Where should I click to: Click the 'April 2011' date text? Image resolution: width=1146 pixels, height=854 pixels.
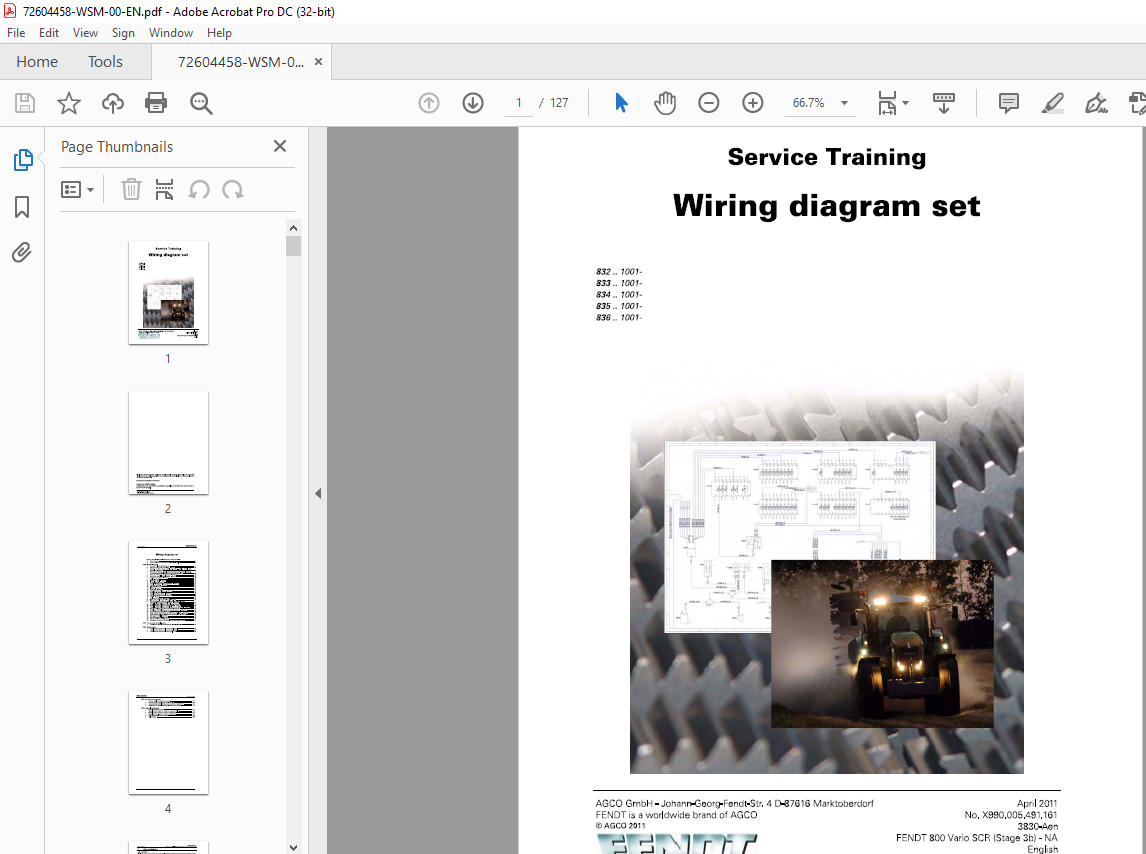1037,804
